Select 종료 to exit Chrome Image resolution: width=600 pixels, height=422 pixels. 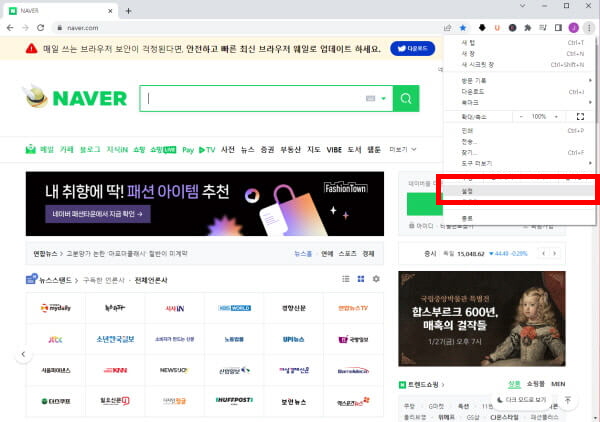pyautogui.click(x=519, y=218)
